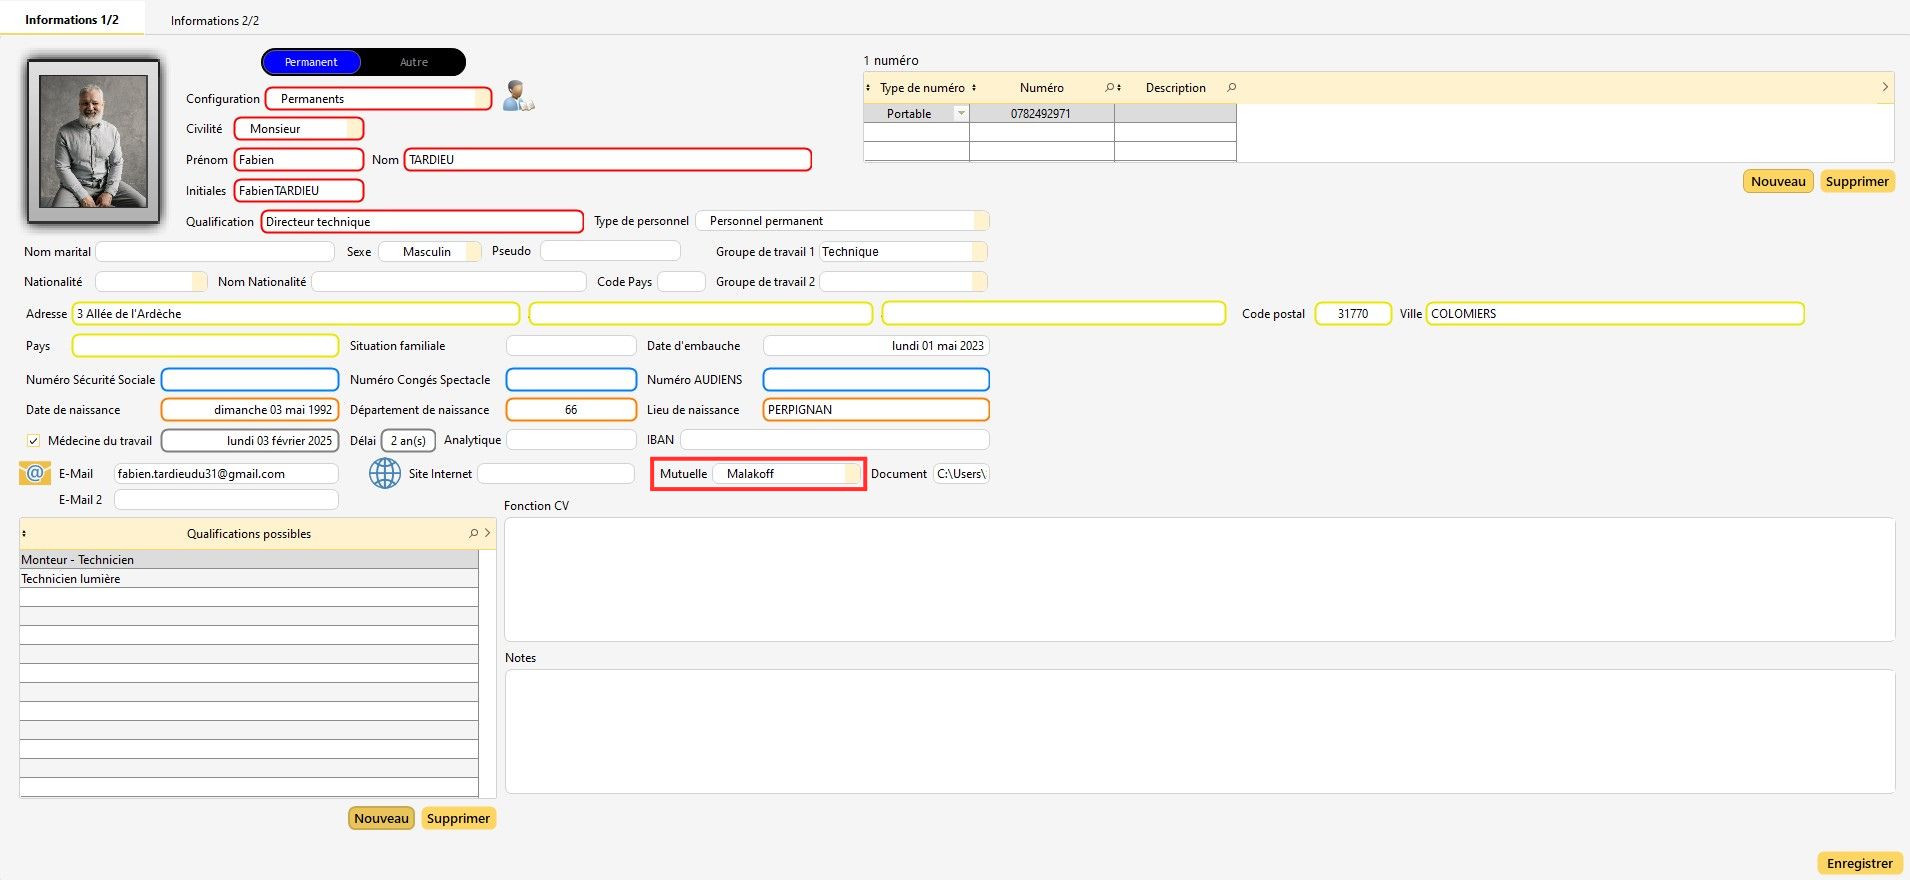Viewport: 1910px width, 880px height.
Task: Select the Permanent toggle option
Action: [x=311, y=62]
